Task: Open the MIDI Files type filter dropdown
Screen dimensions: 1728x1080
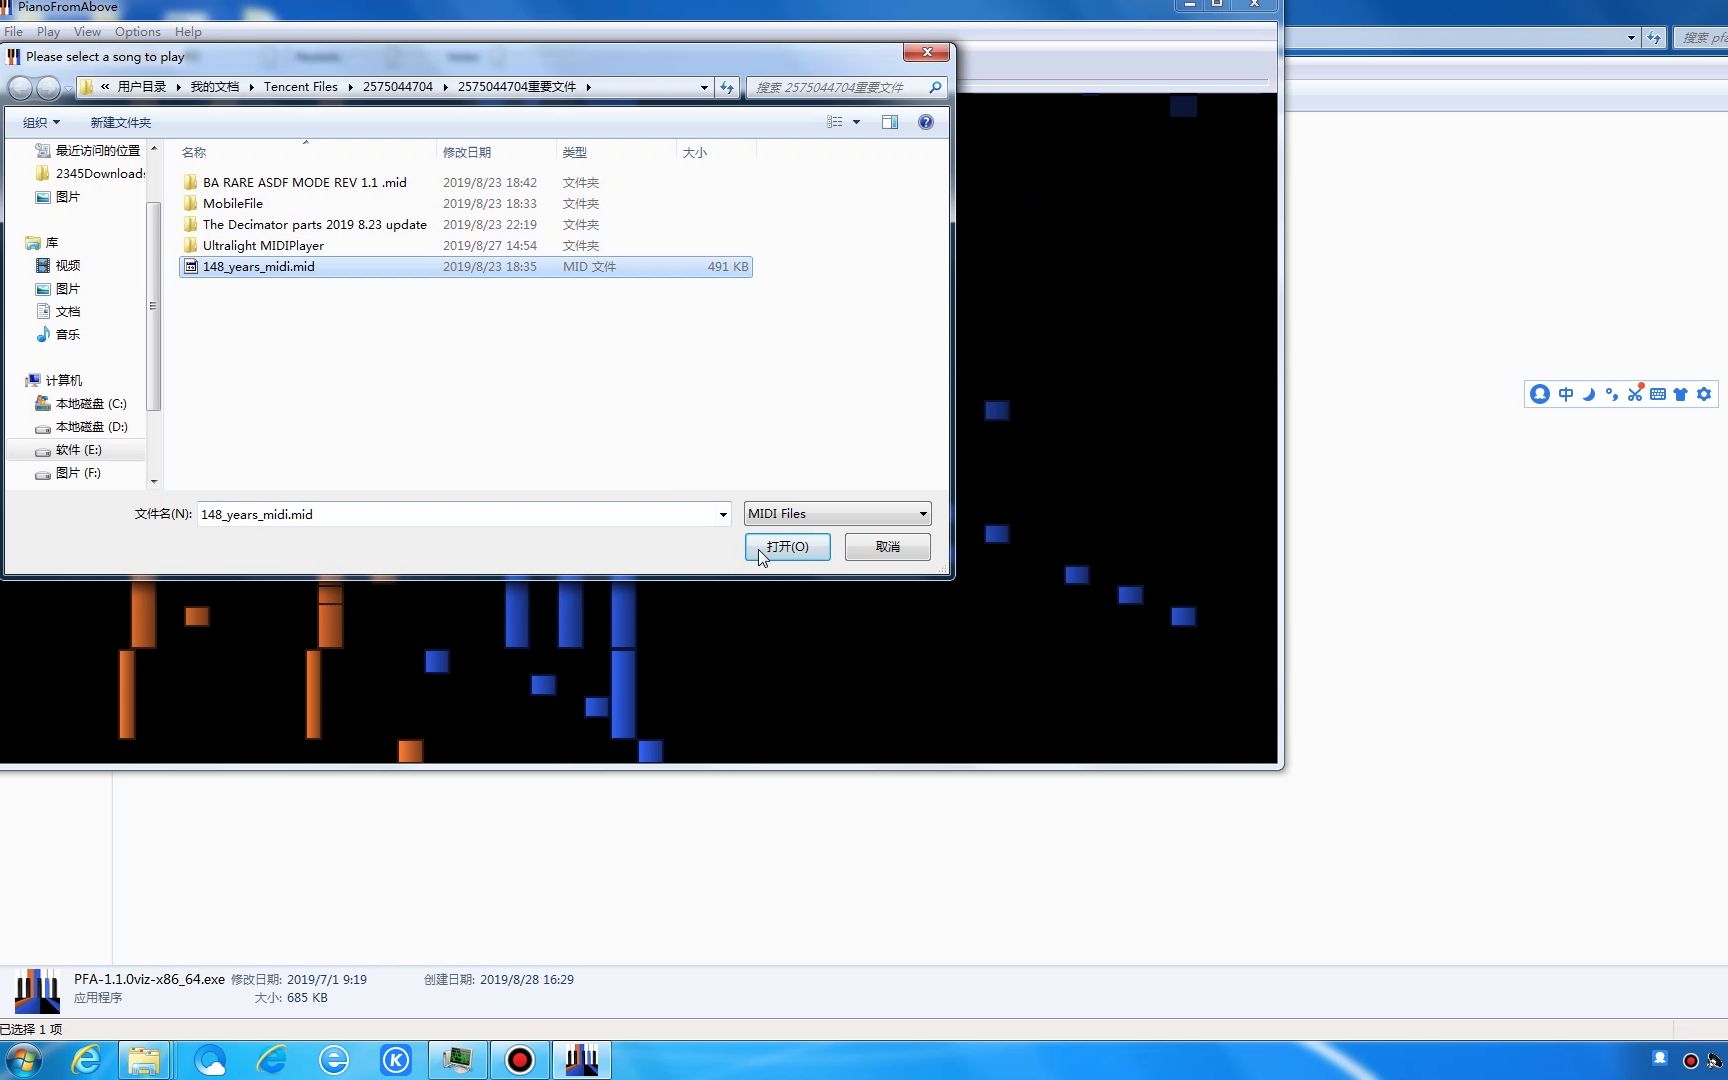Action: [x=838, y=514]
